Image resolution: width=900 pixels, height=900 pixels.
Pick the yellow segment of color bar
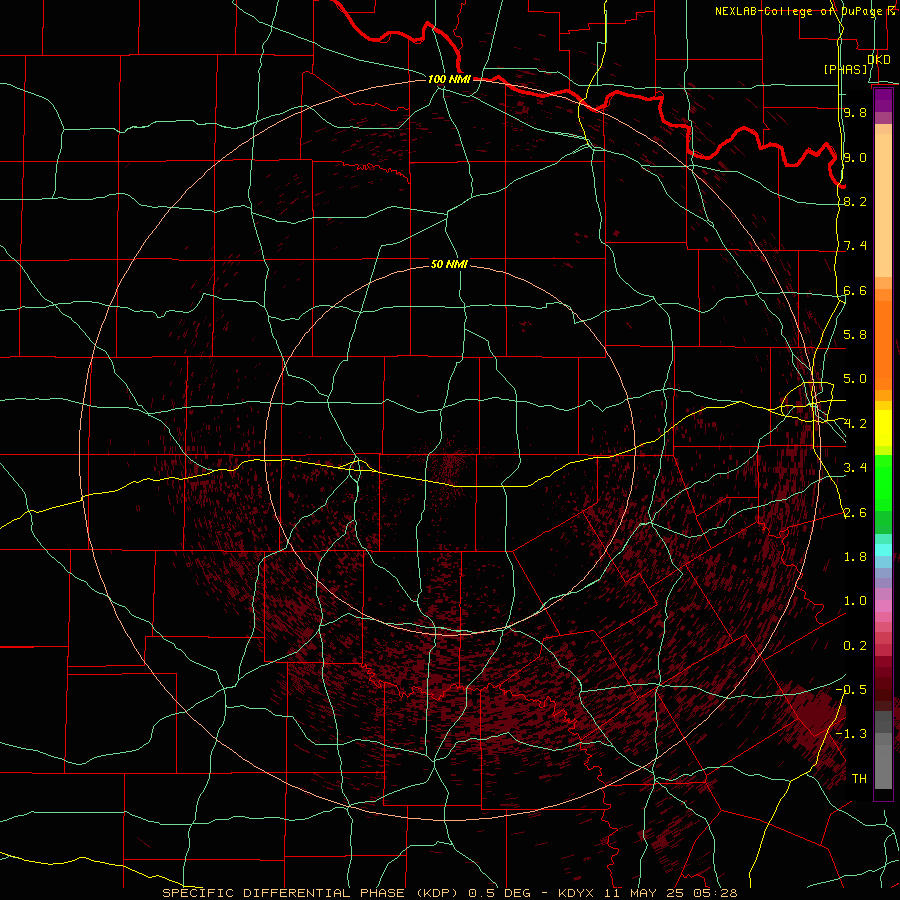coord(883,428)
